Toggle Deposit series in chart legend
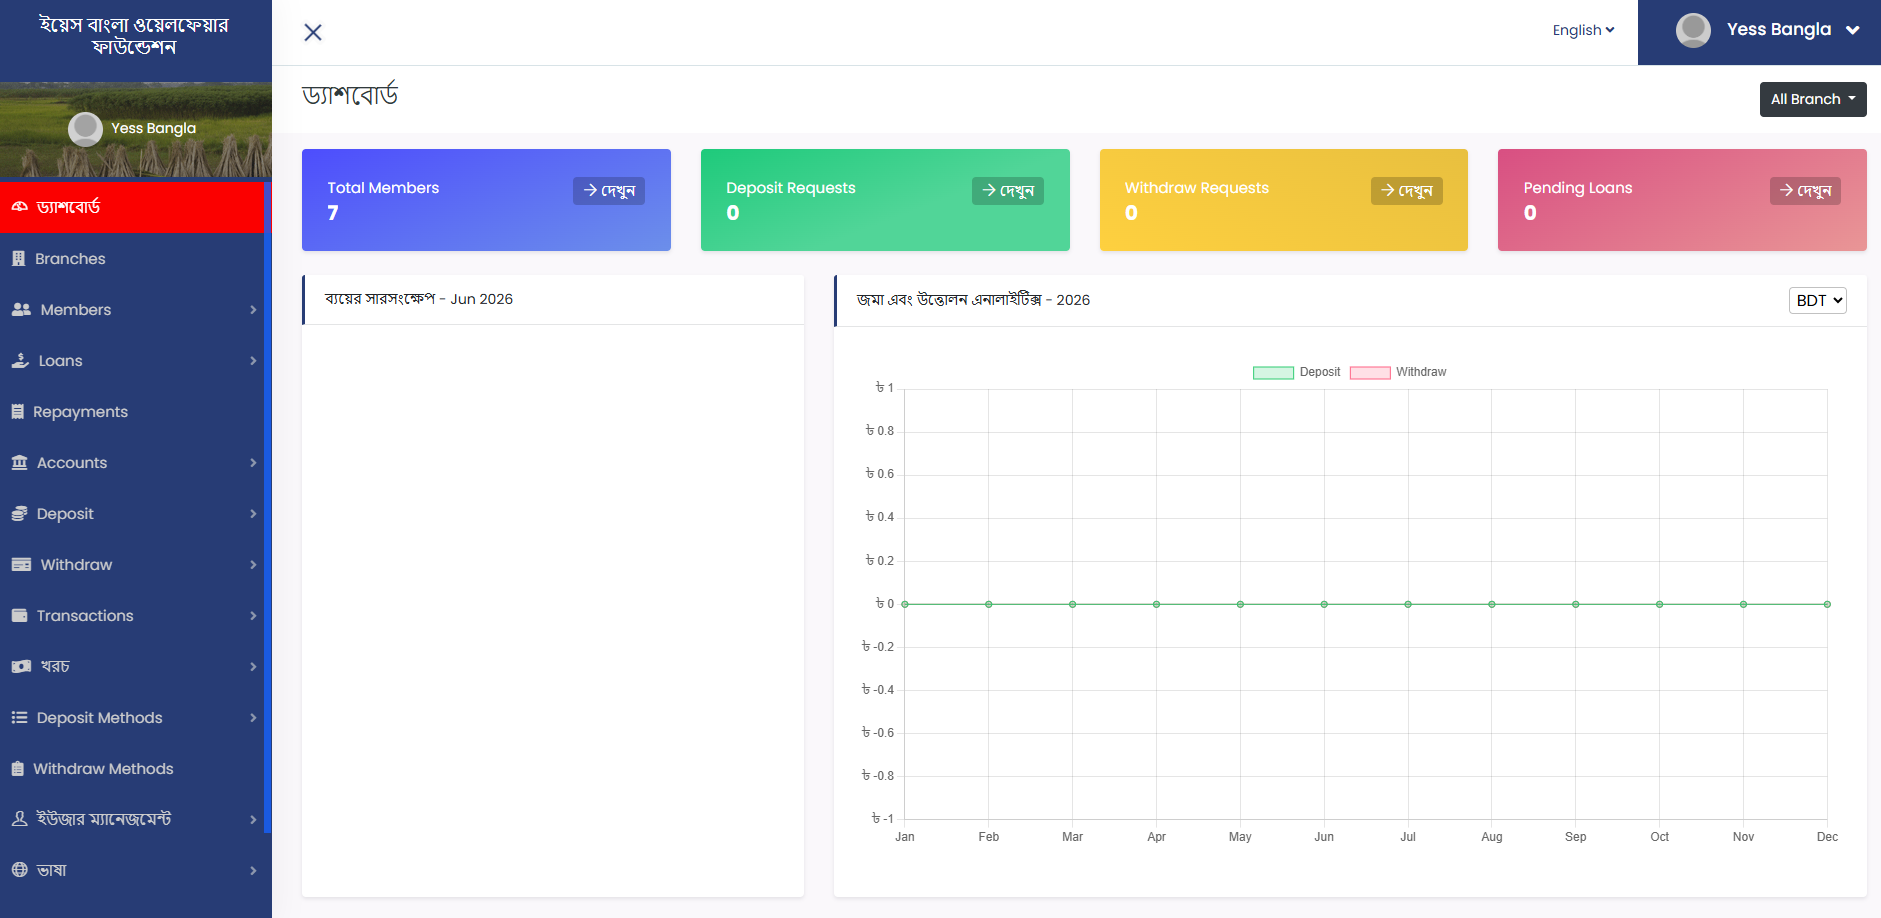 1296,372
